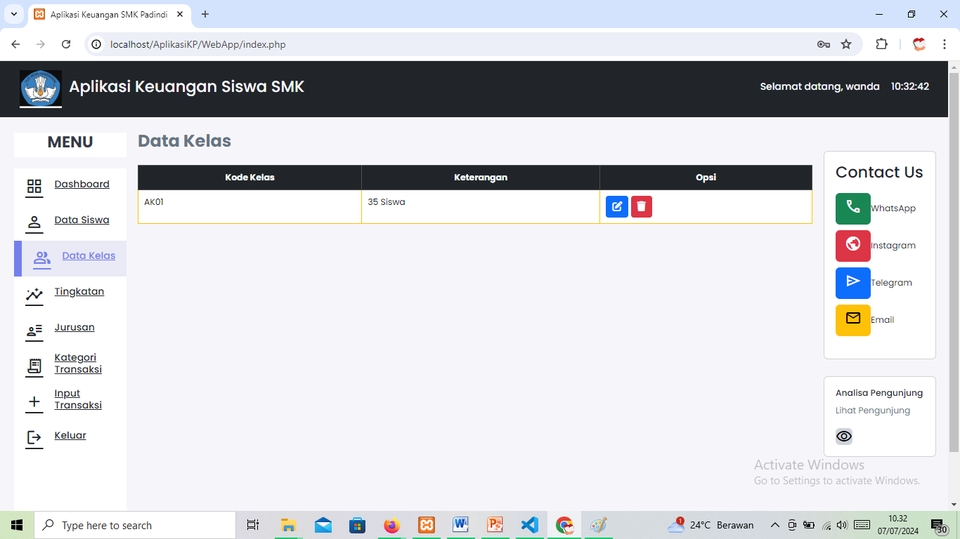The width and height of the screenshot is (960, 539).
Task: Open a new browser tab
Action: coord(205,14)
